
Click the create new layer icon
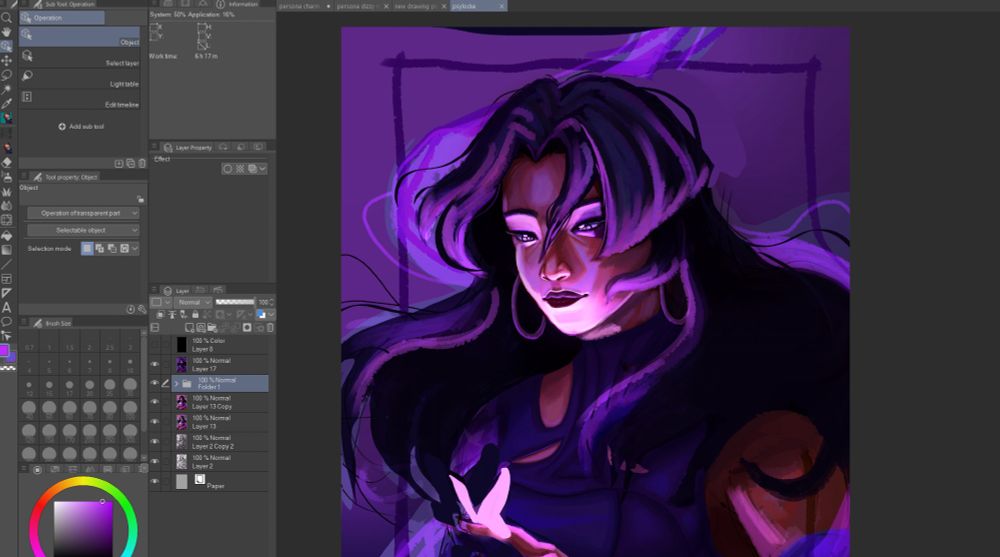click(x=189, y=328)
